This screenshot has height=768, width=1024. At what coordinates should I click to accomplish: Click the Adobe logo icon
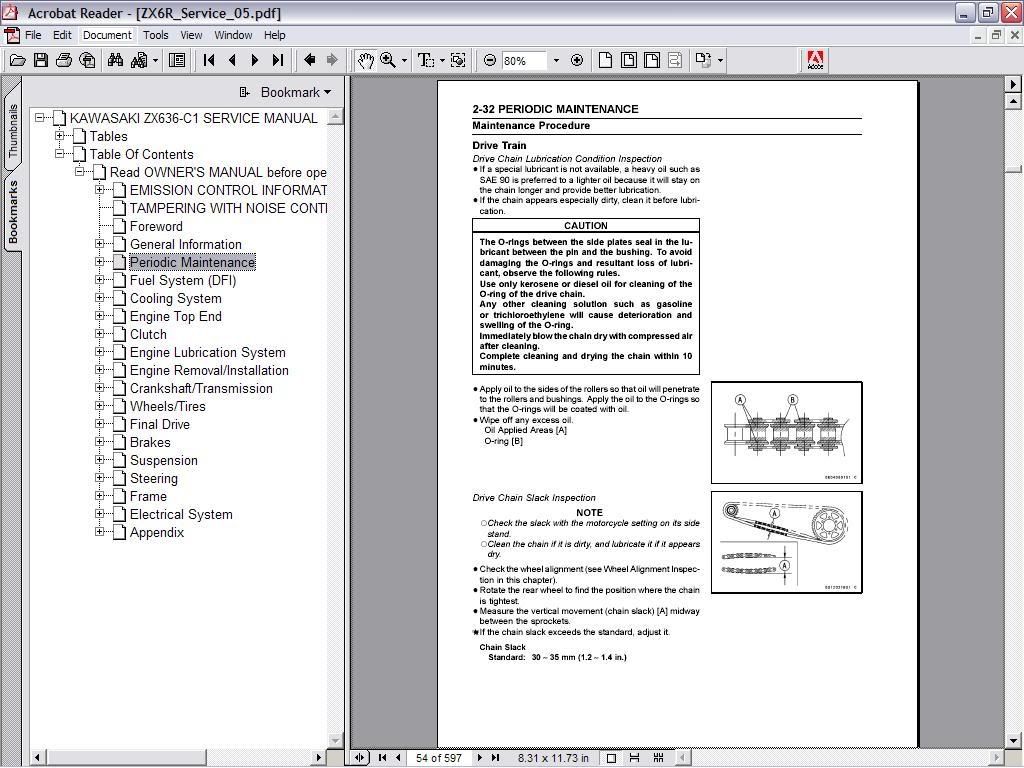coord(815,60)
